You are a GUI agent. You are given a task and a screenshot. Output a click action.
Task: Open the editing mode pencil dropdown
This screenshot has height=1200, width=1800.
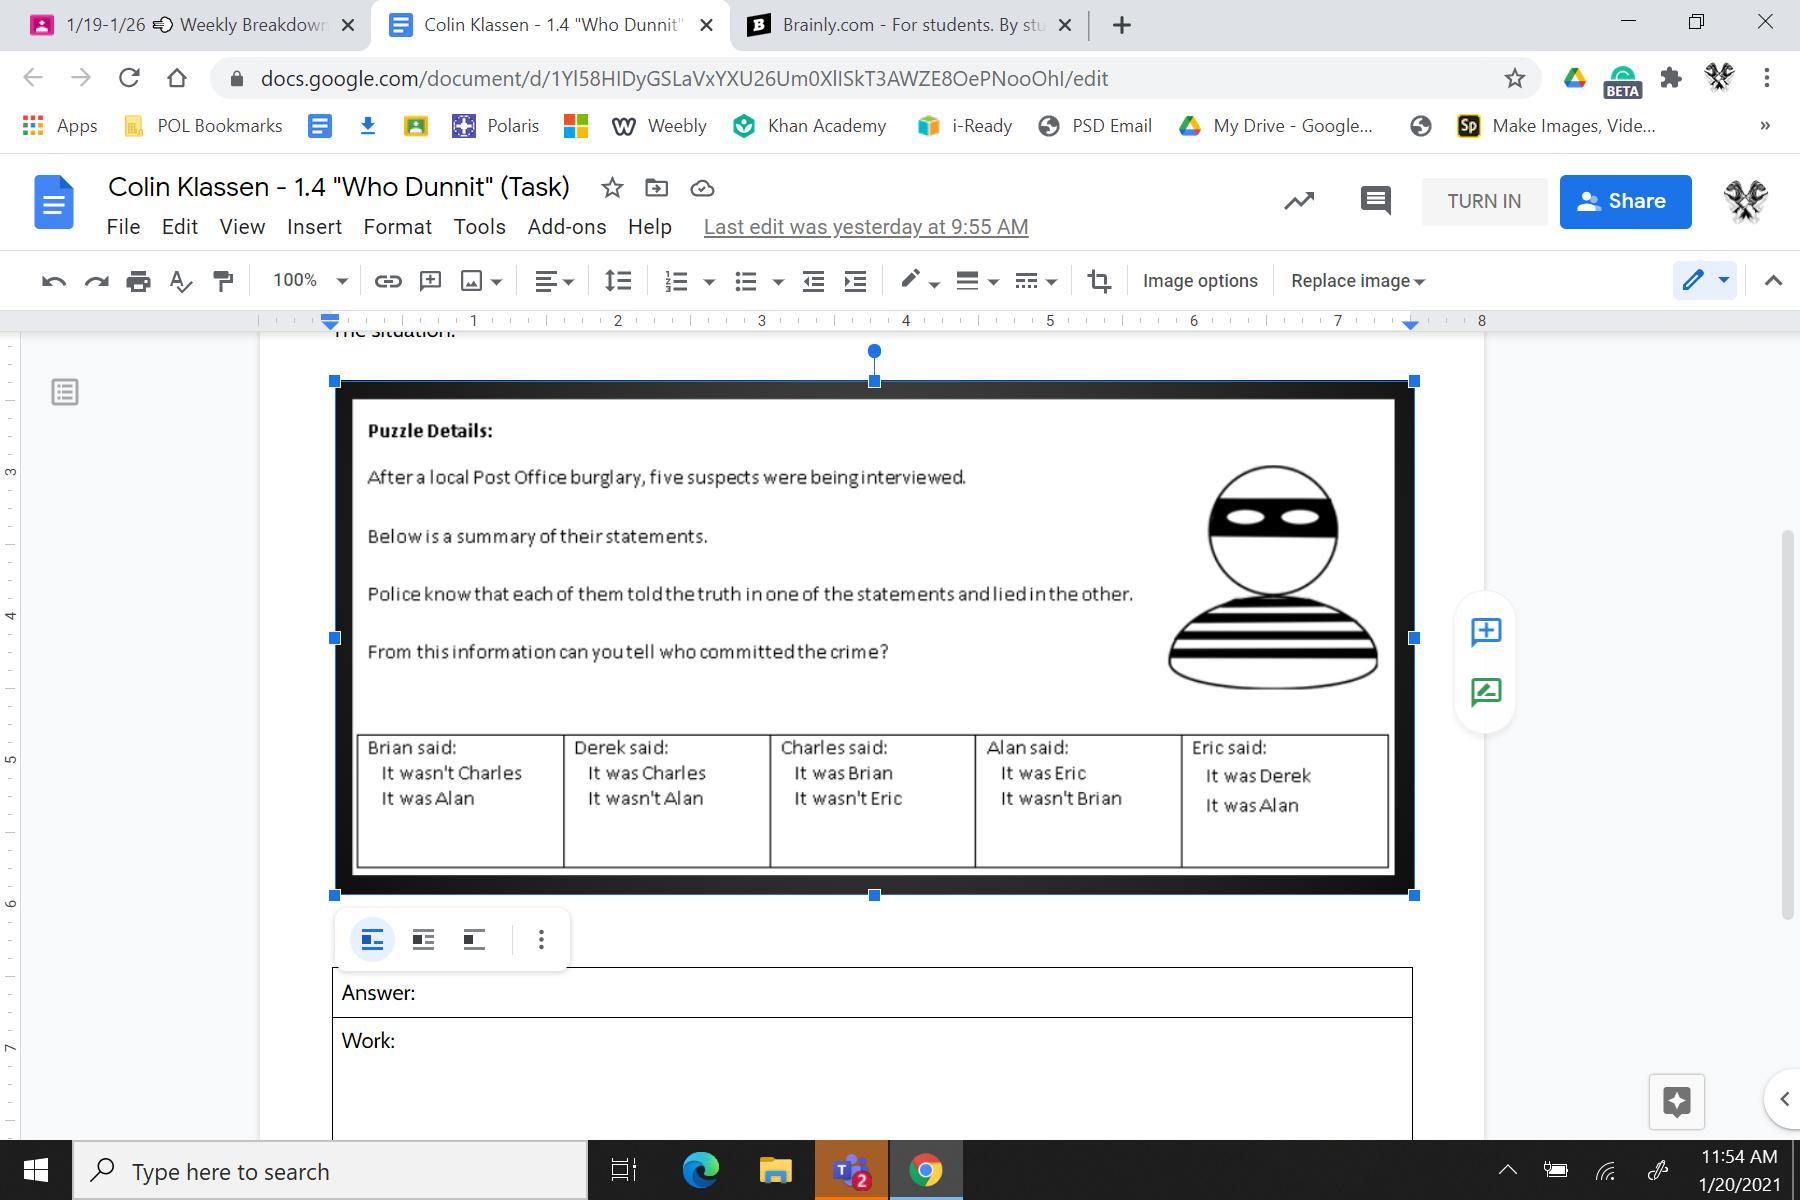click(x=1704, y=281)
